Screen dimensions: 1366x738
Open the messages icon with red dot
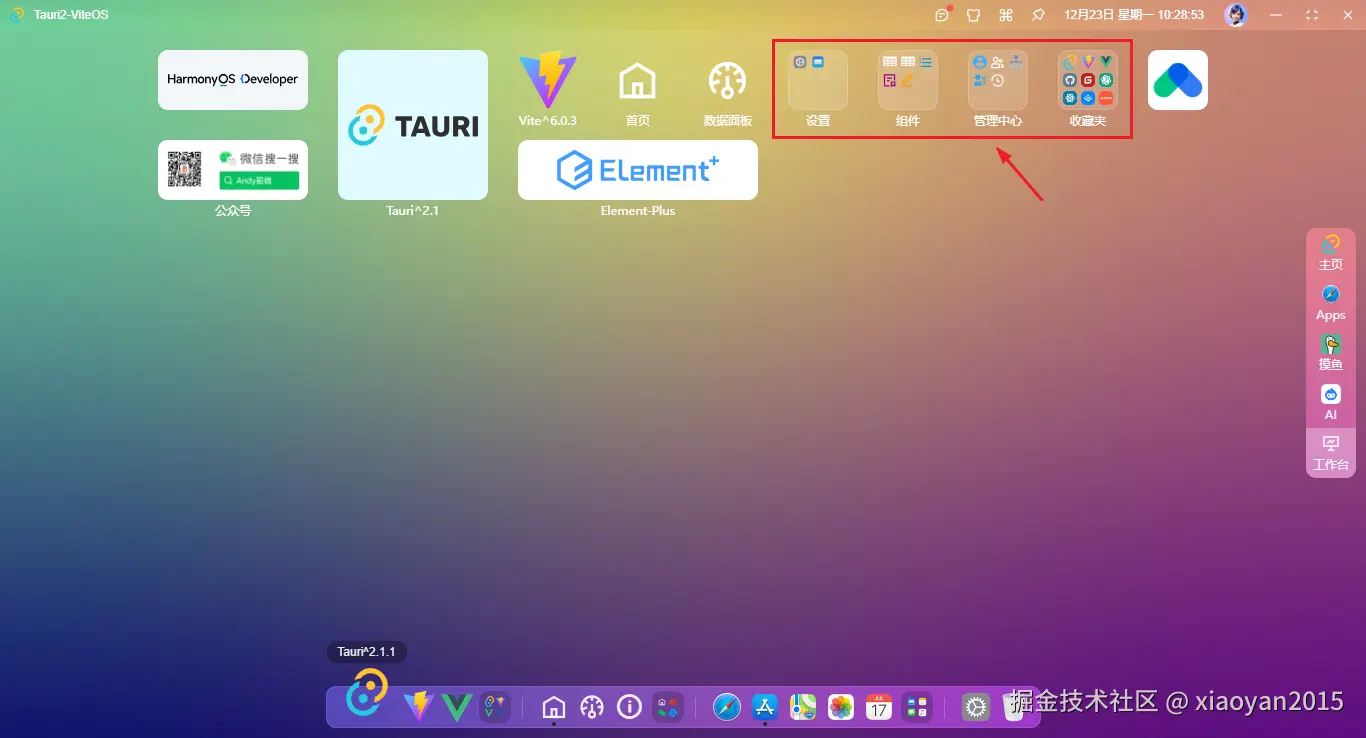tap(942, 14)
